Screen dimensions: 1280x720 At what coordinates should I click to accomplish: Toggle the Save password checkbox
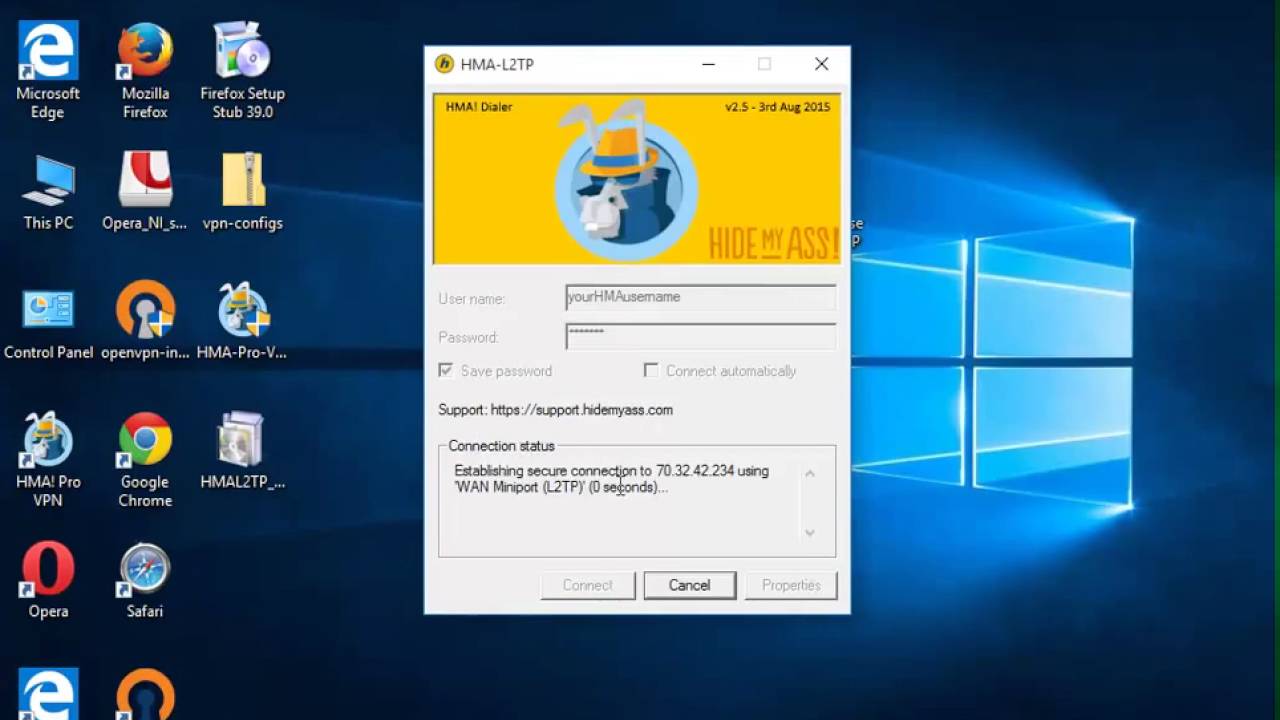446,371
